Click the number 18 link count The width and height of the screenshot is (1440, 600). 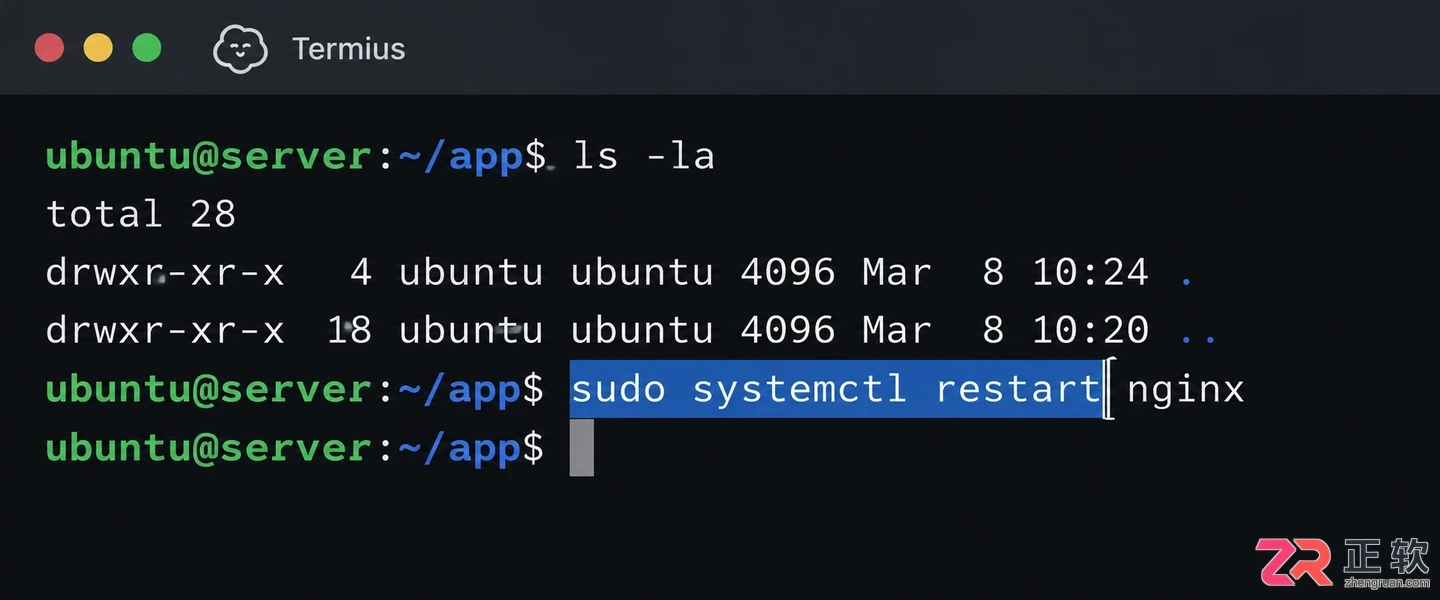pos(349,330)
